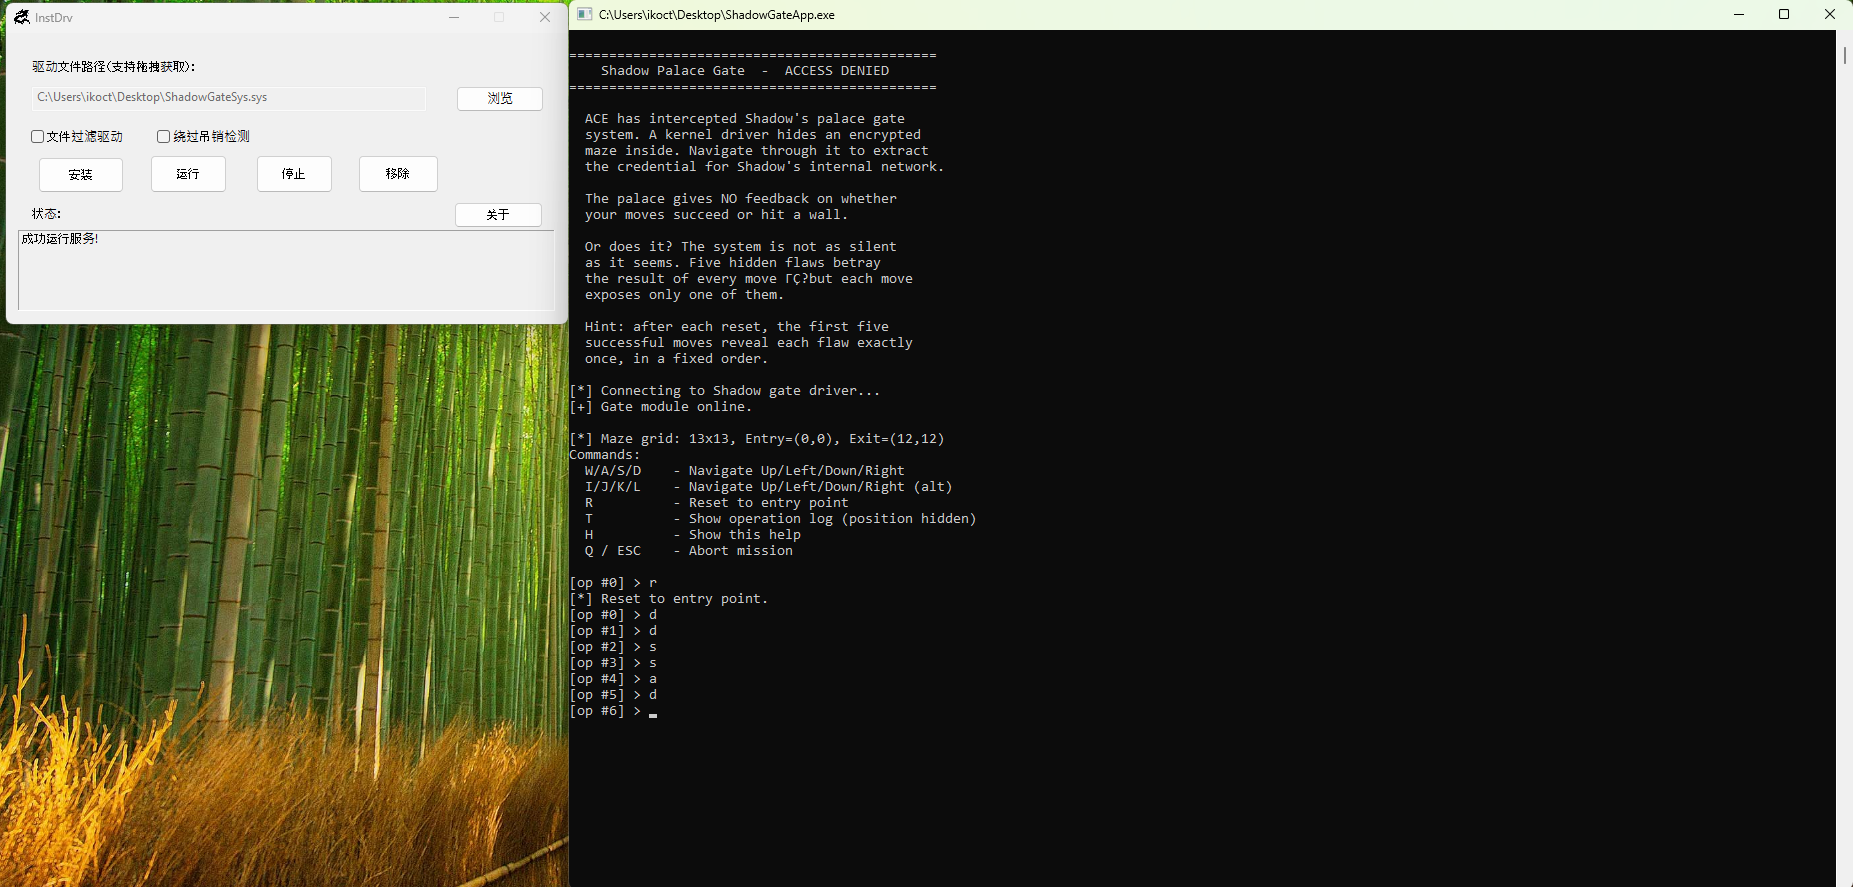
Task: Click the 'Q / ESC - Abort mission' line
Action: point(689,551)
